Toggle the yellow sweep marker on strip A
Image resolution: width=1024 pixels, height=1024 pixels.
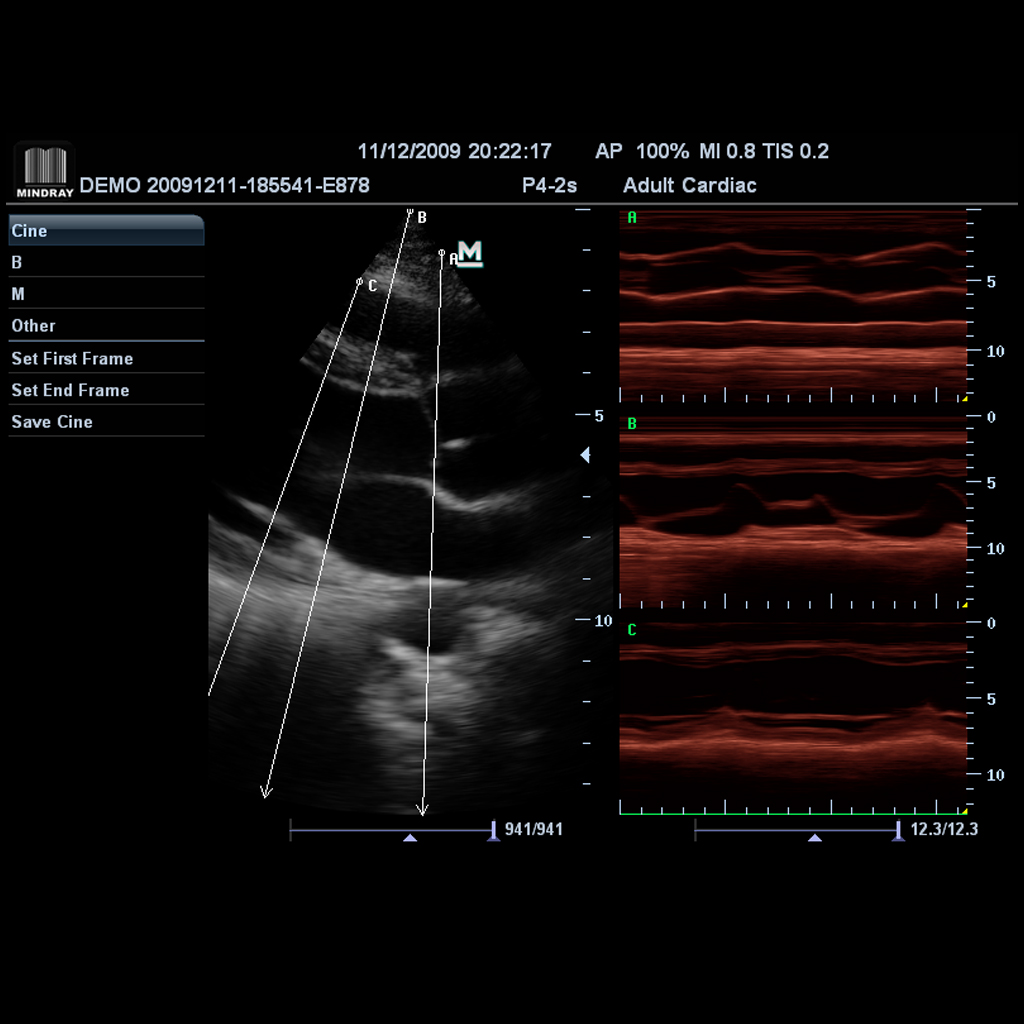click(x=964, y=398)
